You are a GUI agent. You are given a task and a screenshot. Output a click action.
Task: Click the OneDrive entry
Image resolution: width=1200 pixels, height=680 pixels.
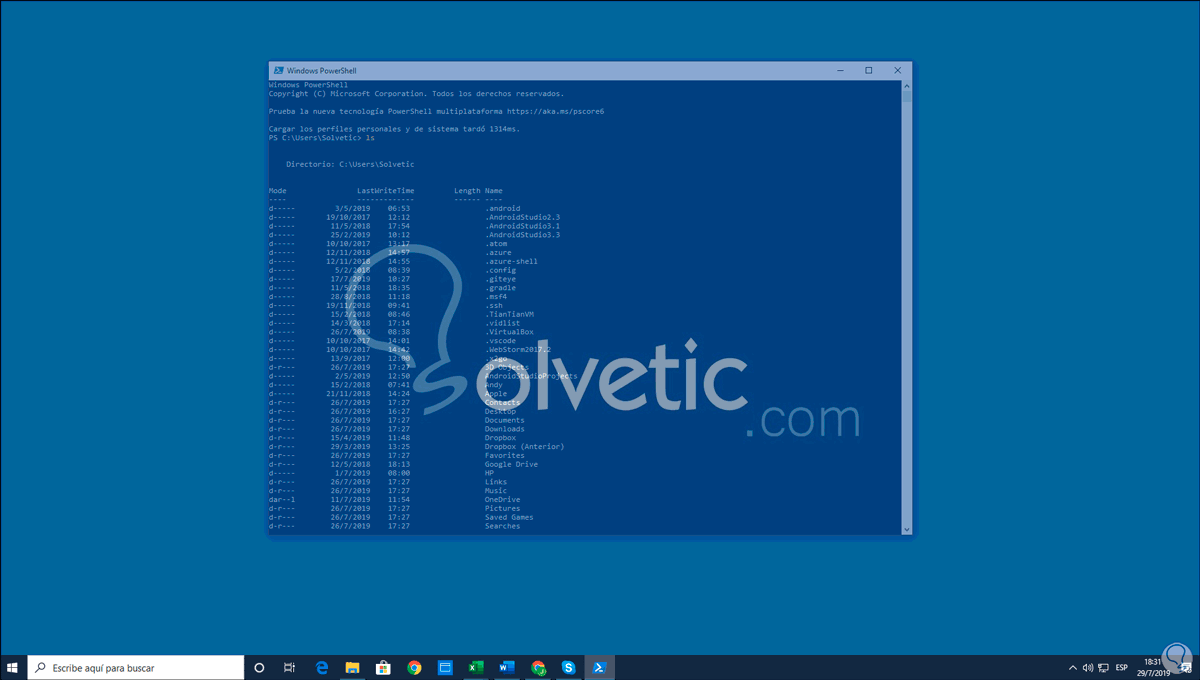[x=502, y=500]
